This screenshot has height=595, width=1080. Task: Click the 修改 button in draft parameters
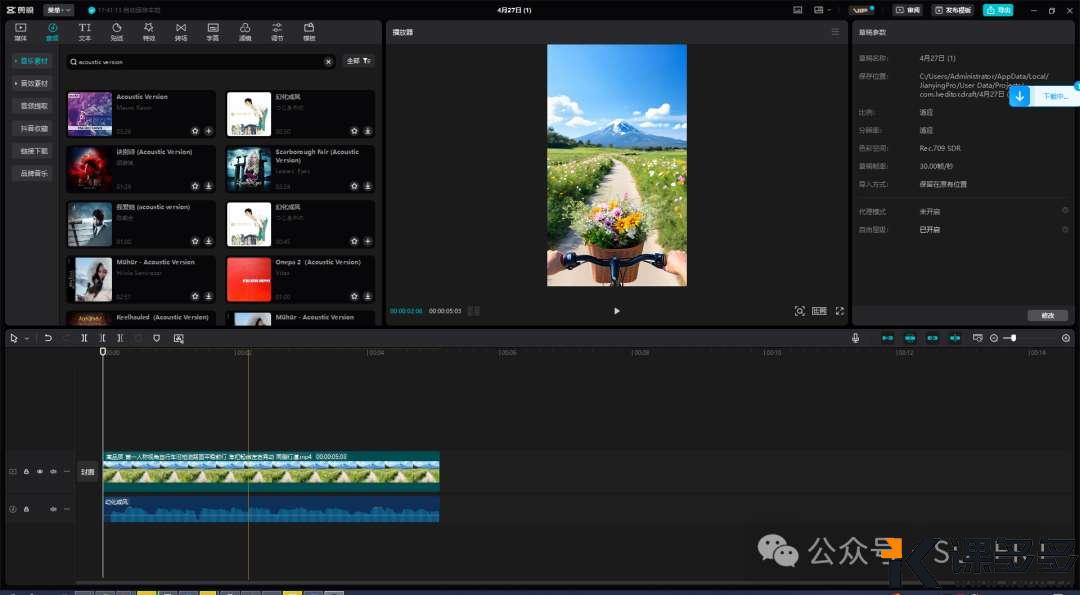point(1047,315)
